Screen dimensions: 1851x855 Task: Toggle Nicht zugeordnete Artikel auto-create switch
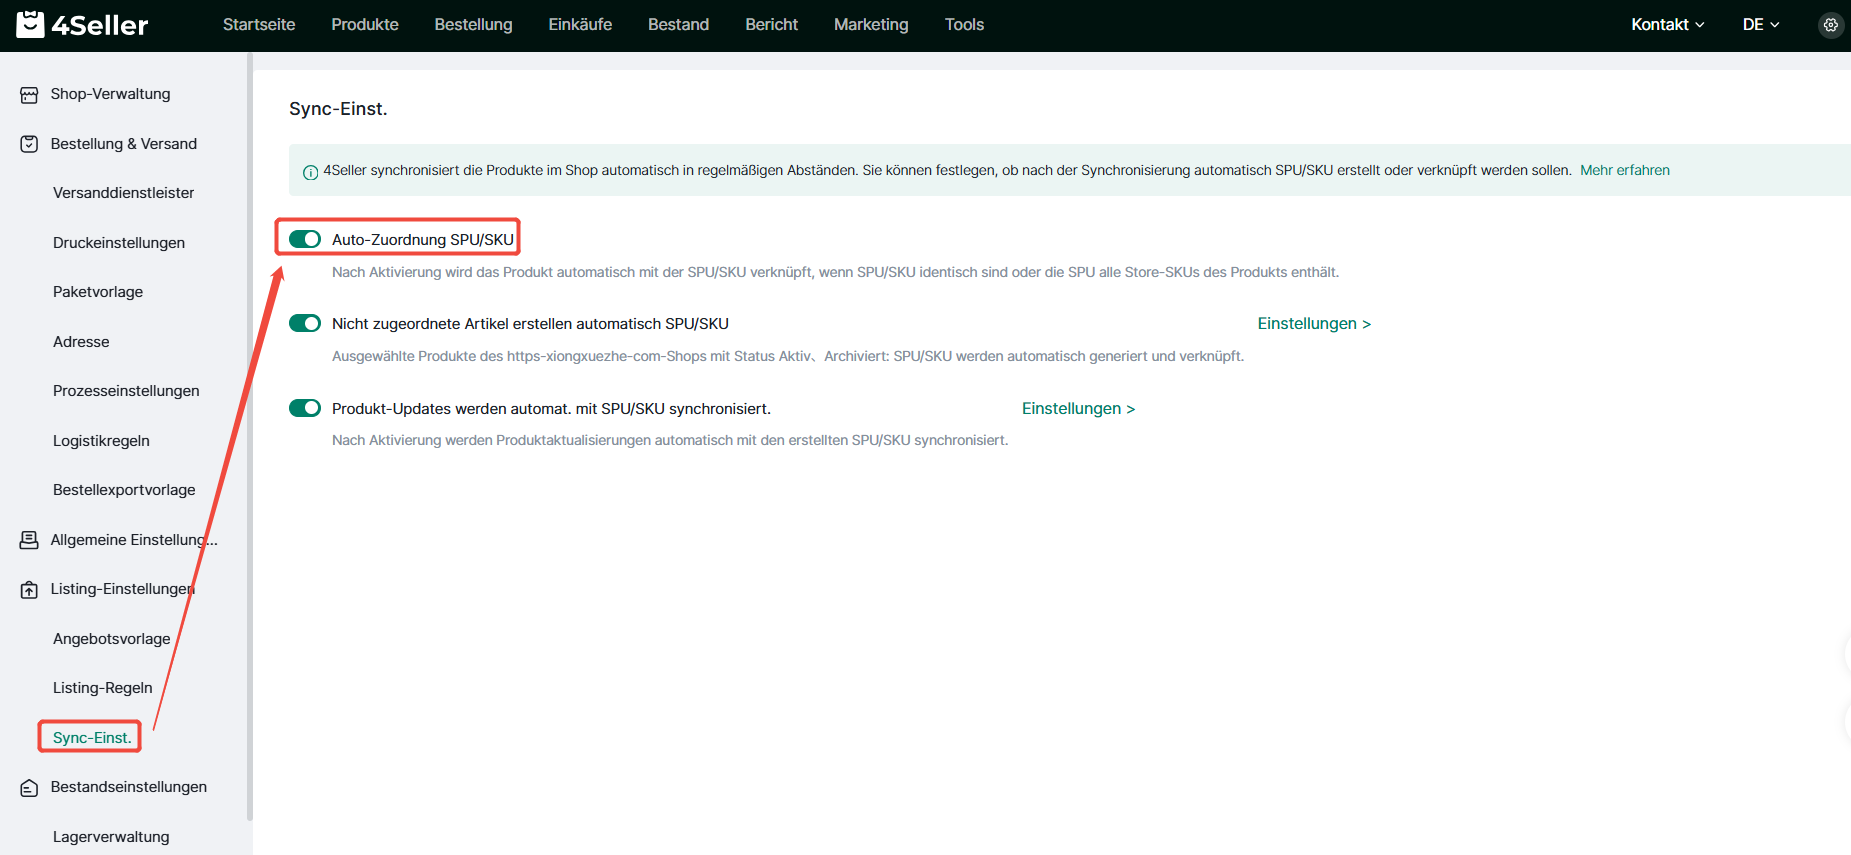tap(305, 323)
